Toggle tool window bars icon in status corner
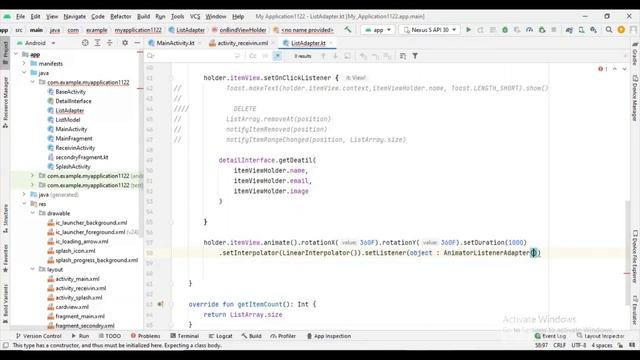 5,345
